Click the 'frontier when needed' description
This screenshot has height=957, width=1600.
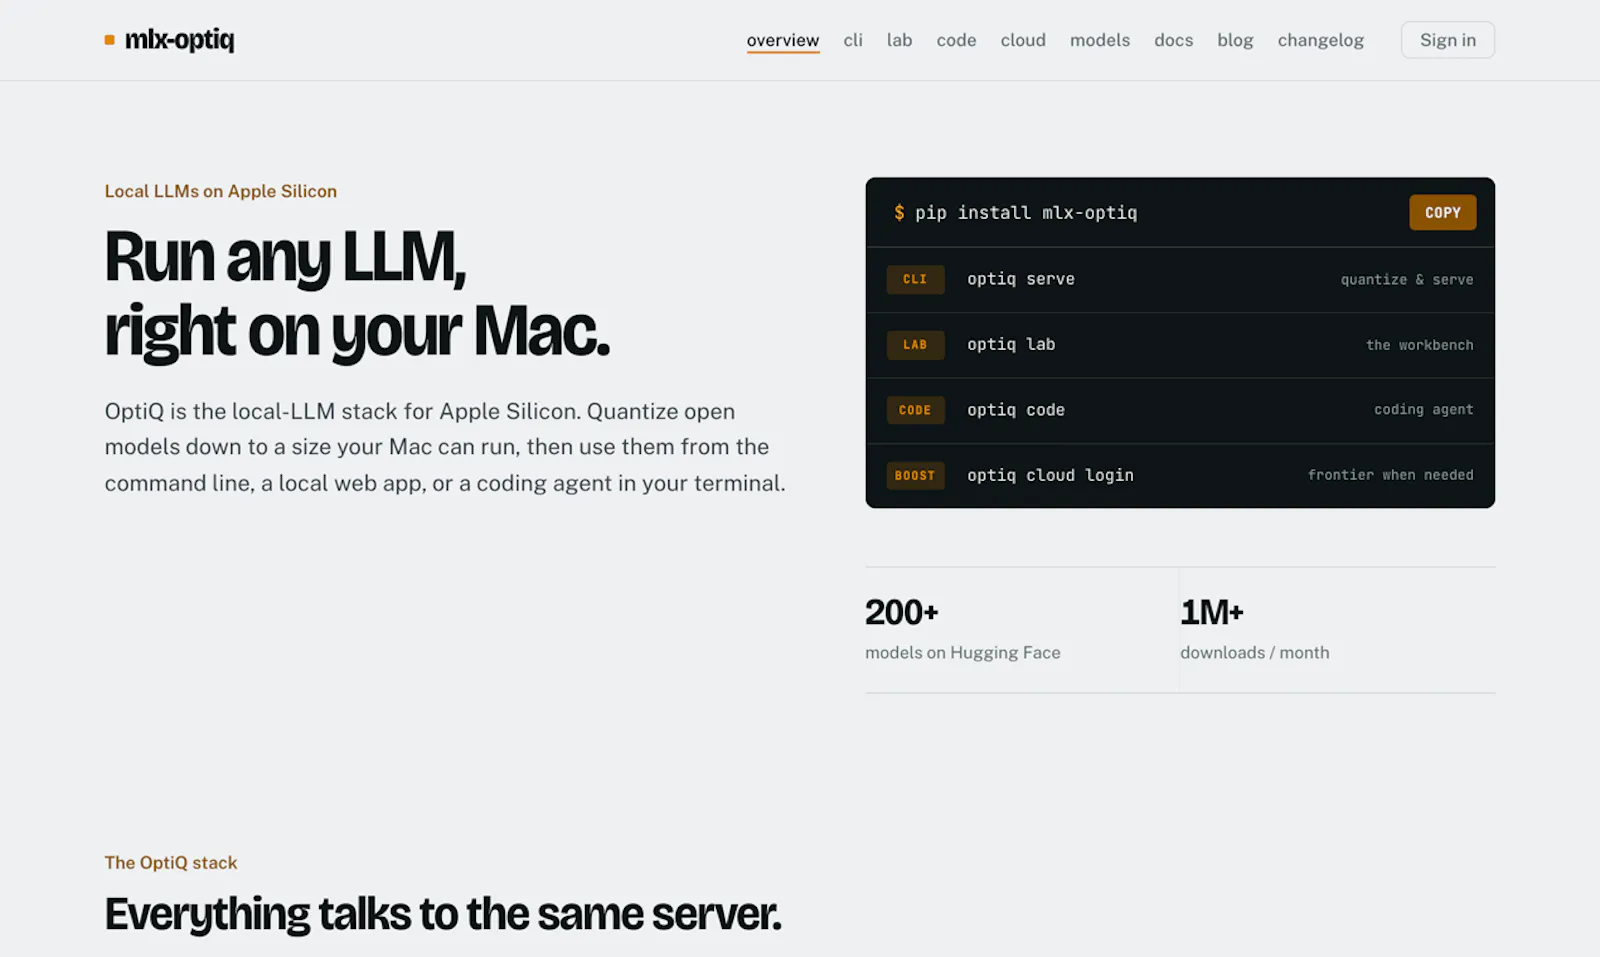click(1391, 475)
